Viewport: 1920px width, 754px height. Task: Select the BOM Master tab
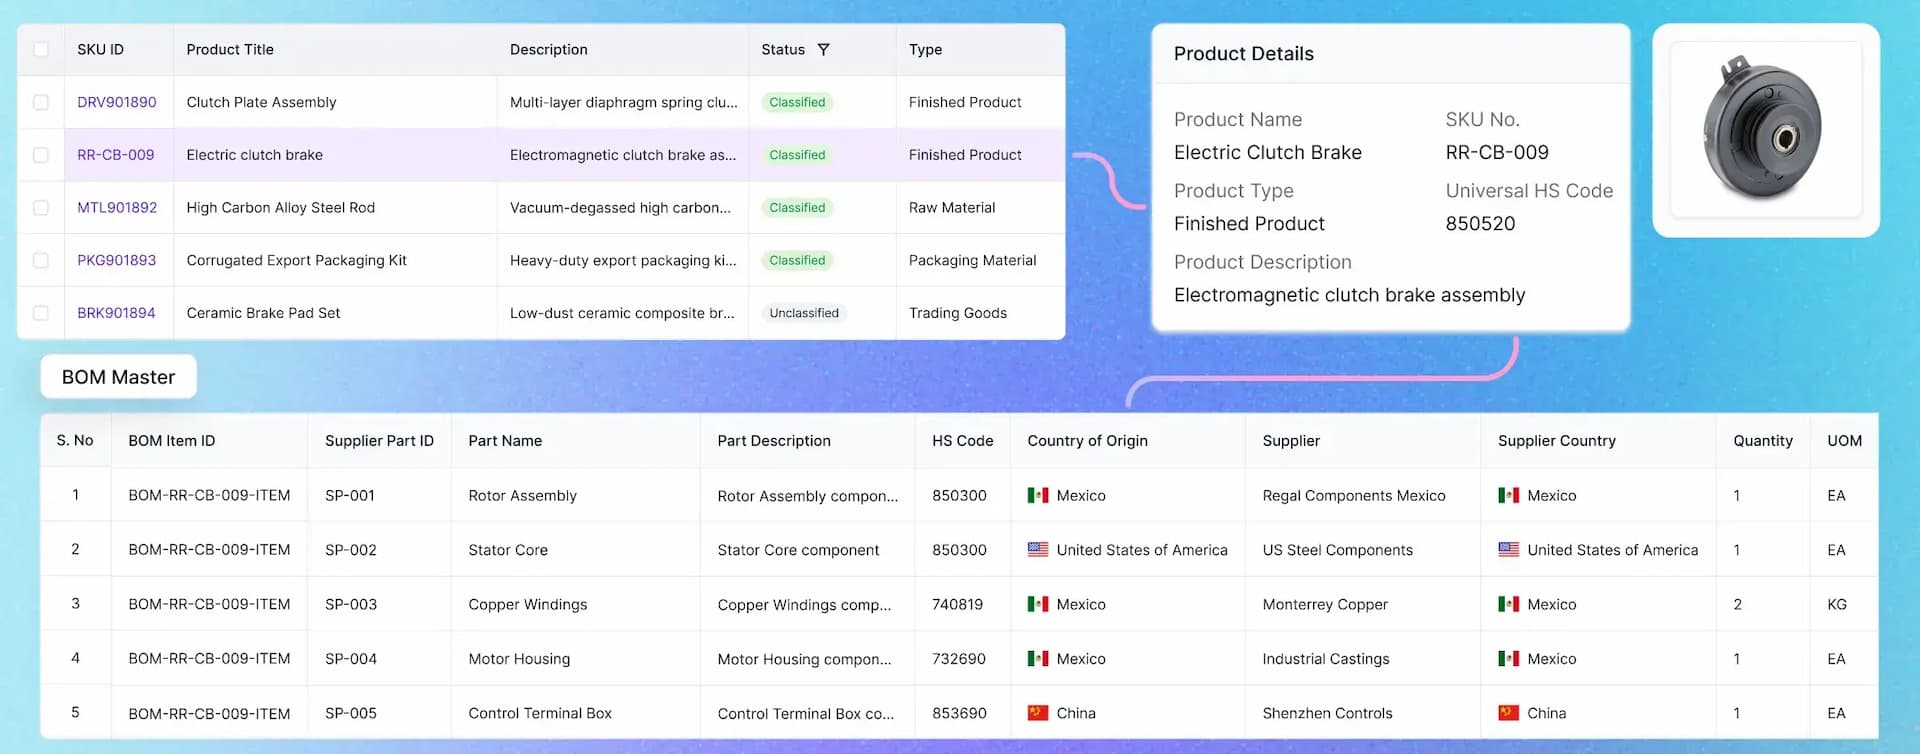click(118, 377)
